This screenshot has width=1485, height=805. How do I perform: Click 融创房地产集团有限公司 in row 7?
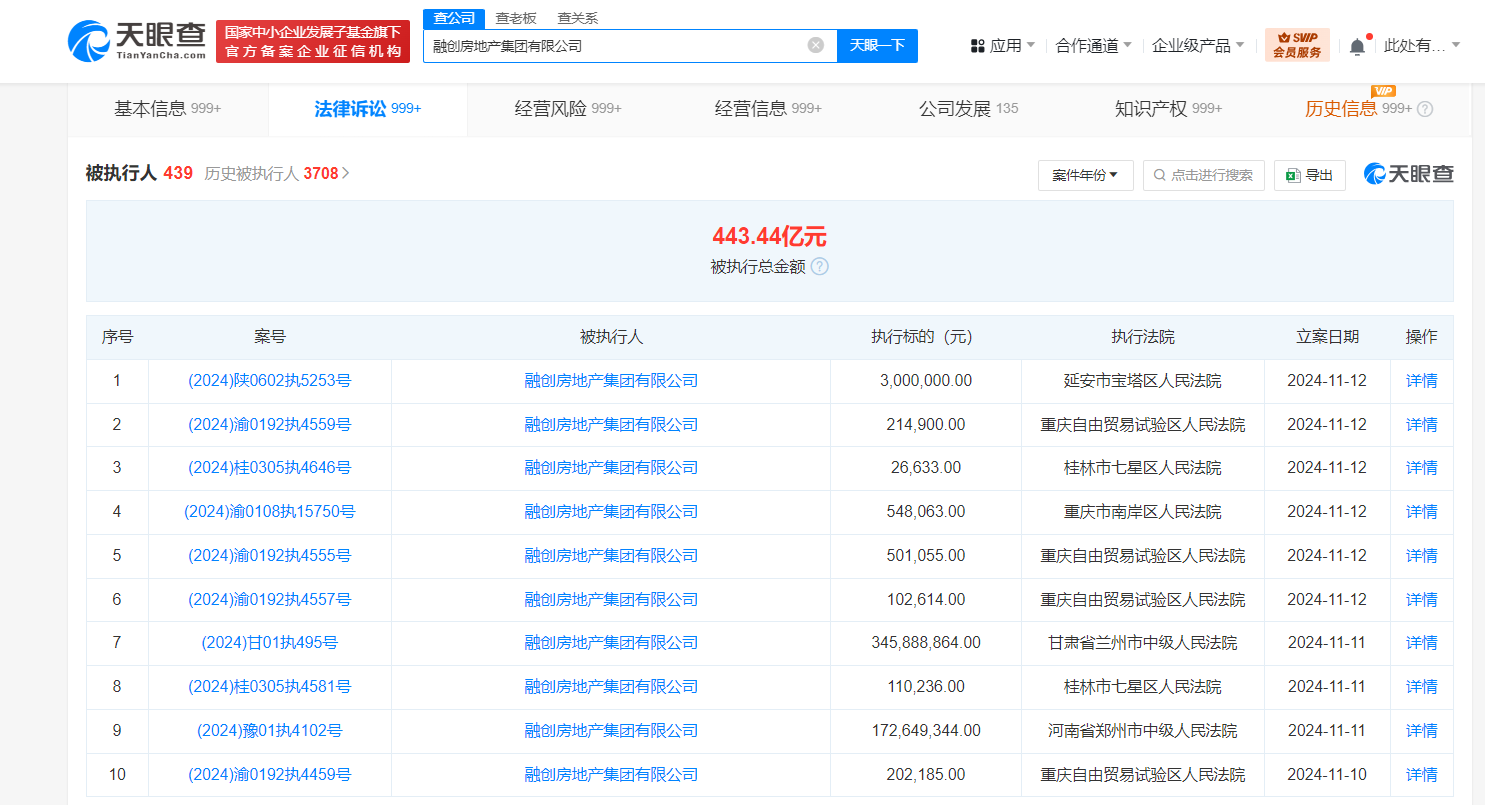[611, 643]
